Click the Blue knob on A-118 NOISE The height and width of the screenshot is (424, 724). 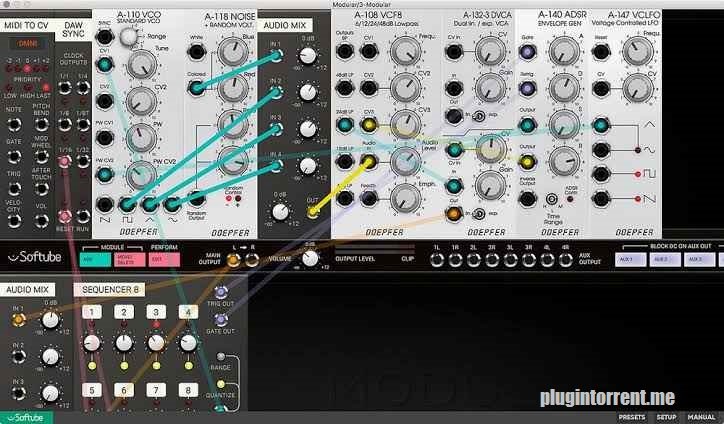tap(233, 52)
